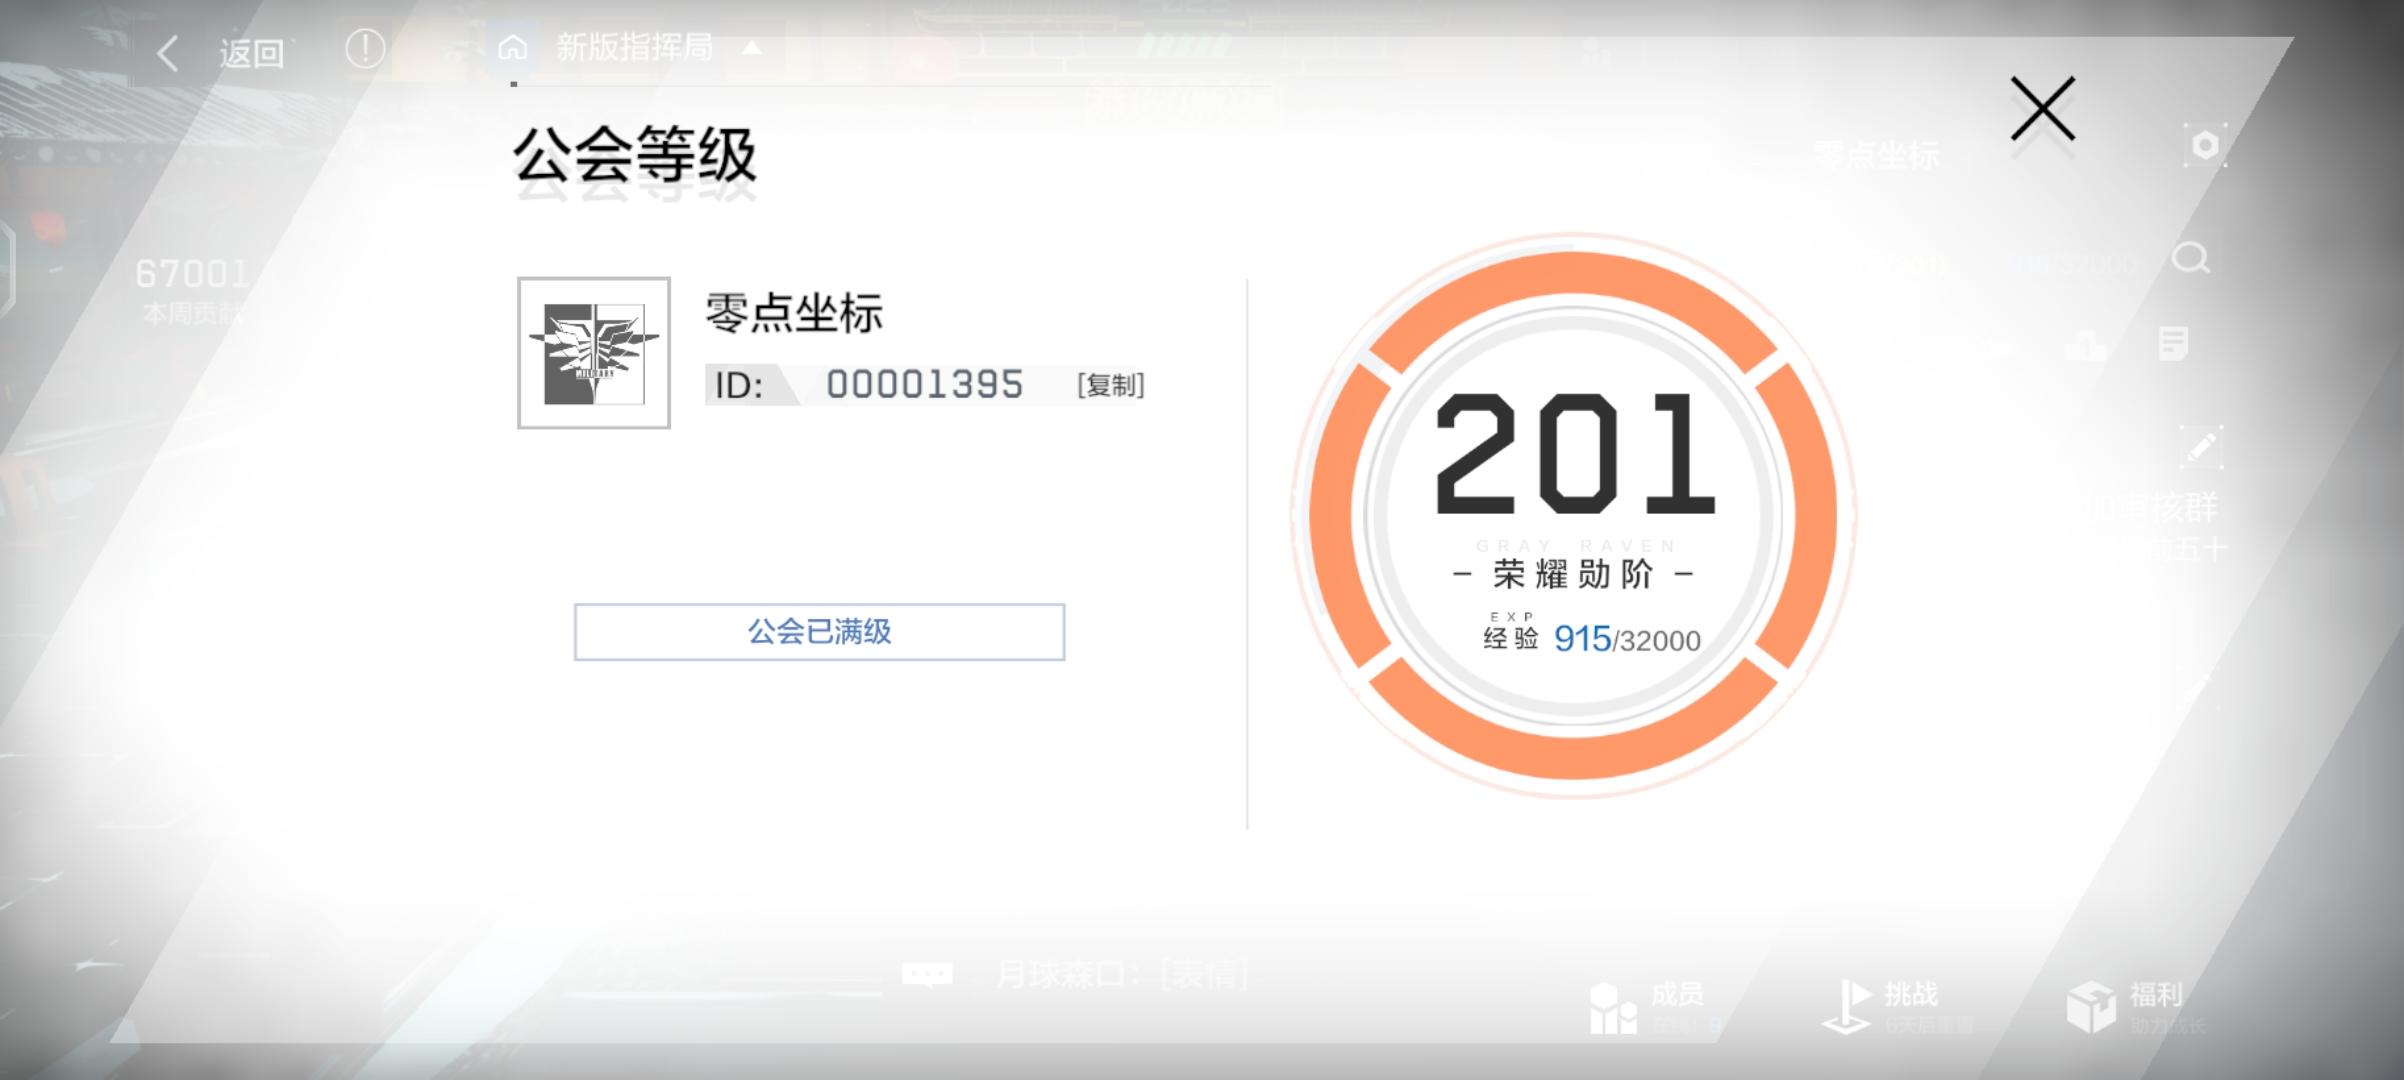The image size is (2404, 1080).
Task: Click the weekly contribution number 67001
Action: pos(192,273)
